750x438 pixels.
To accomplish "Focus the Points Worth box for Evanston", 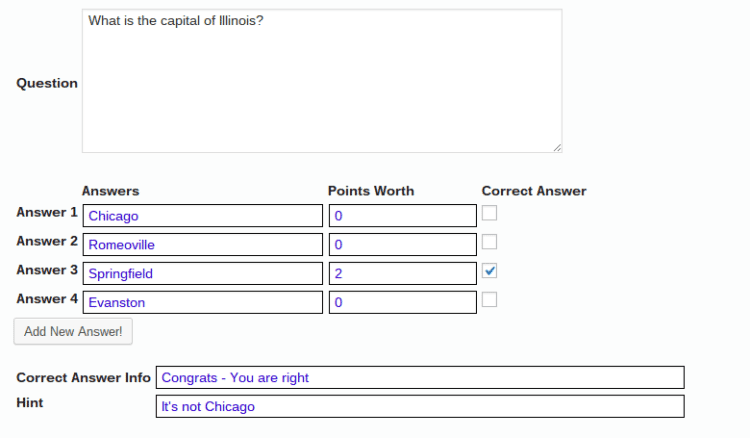I will click(x=402, y=302).
